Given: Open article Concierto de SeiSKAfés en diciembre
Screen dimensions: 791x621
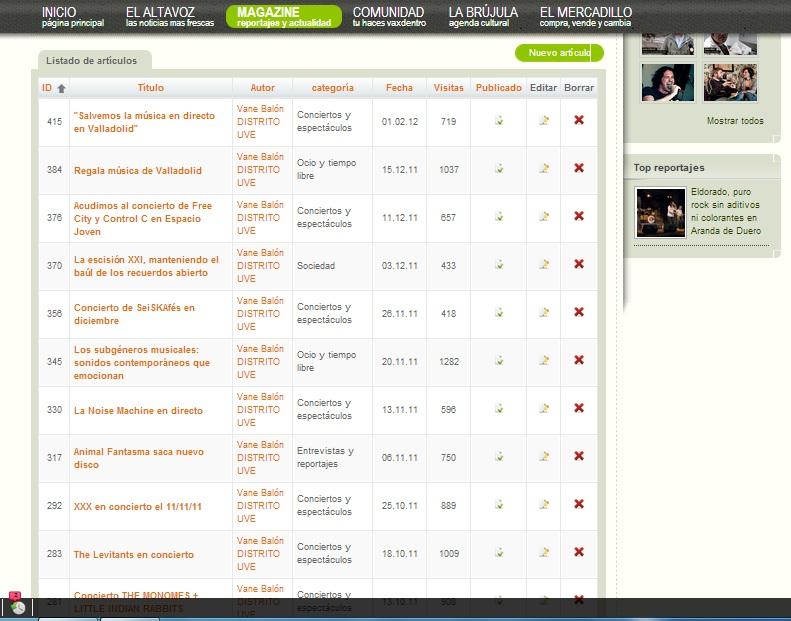Looking at the screenshot, I should coord(134,314).
